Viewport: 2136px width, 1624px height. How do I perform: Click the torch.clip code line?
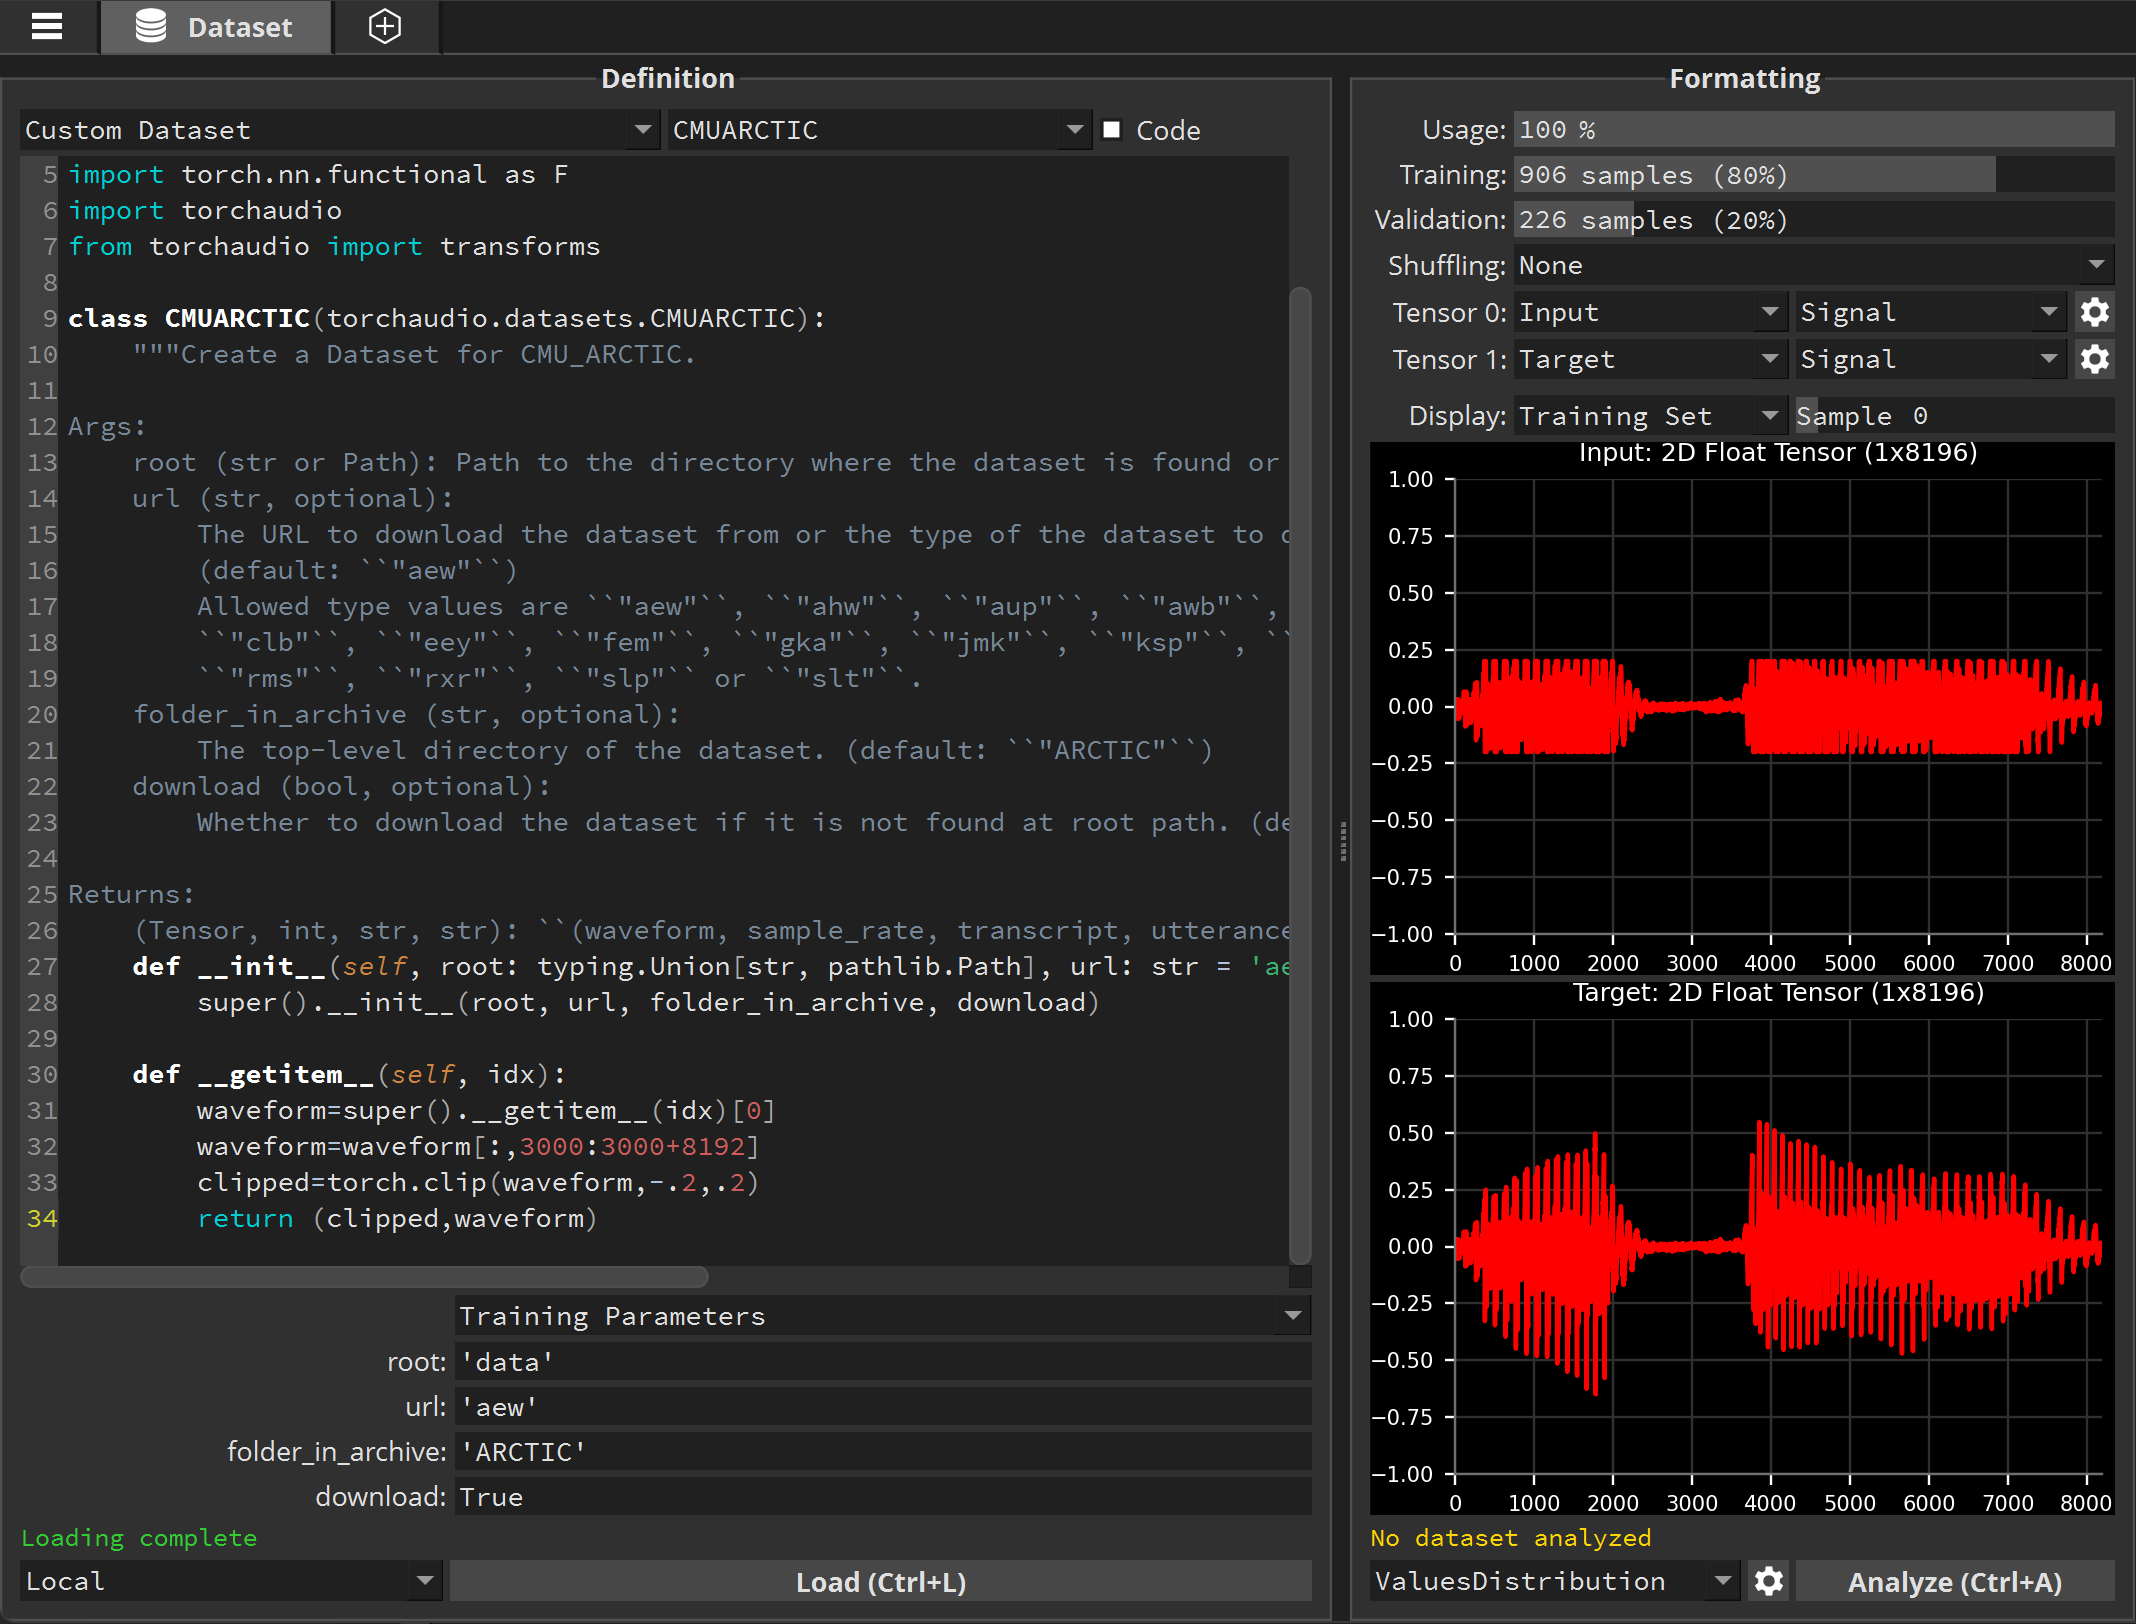(x=478, y=1183)
